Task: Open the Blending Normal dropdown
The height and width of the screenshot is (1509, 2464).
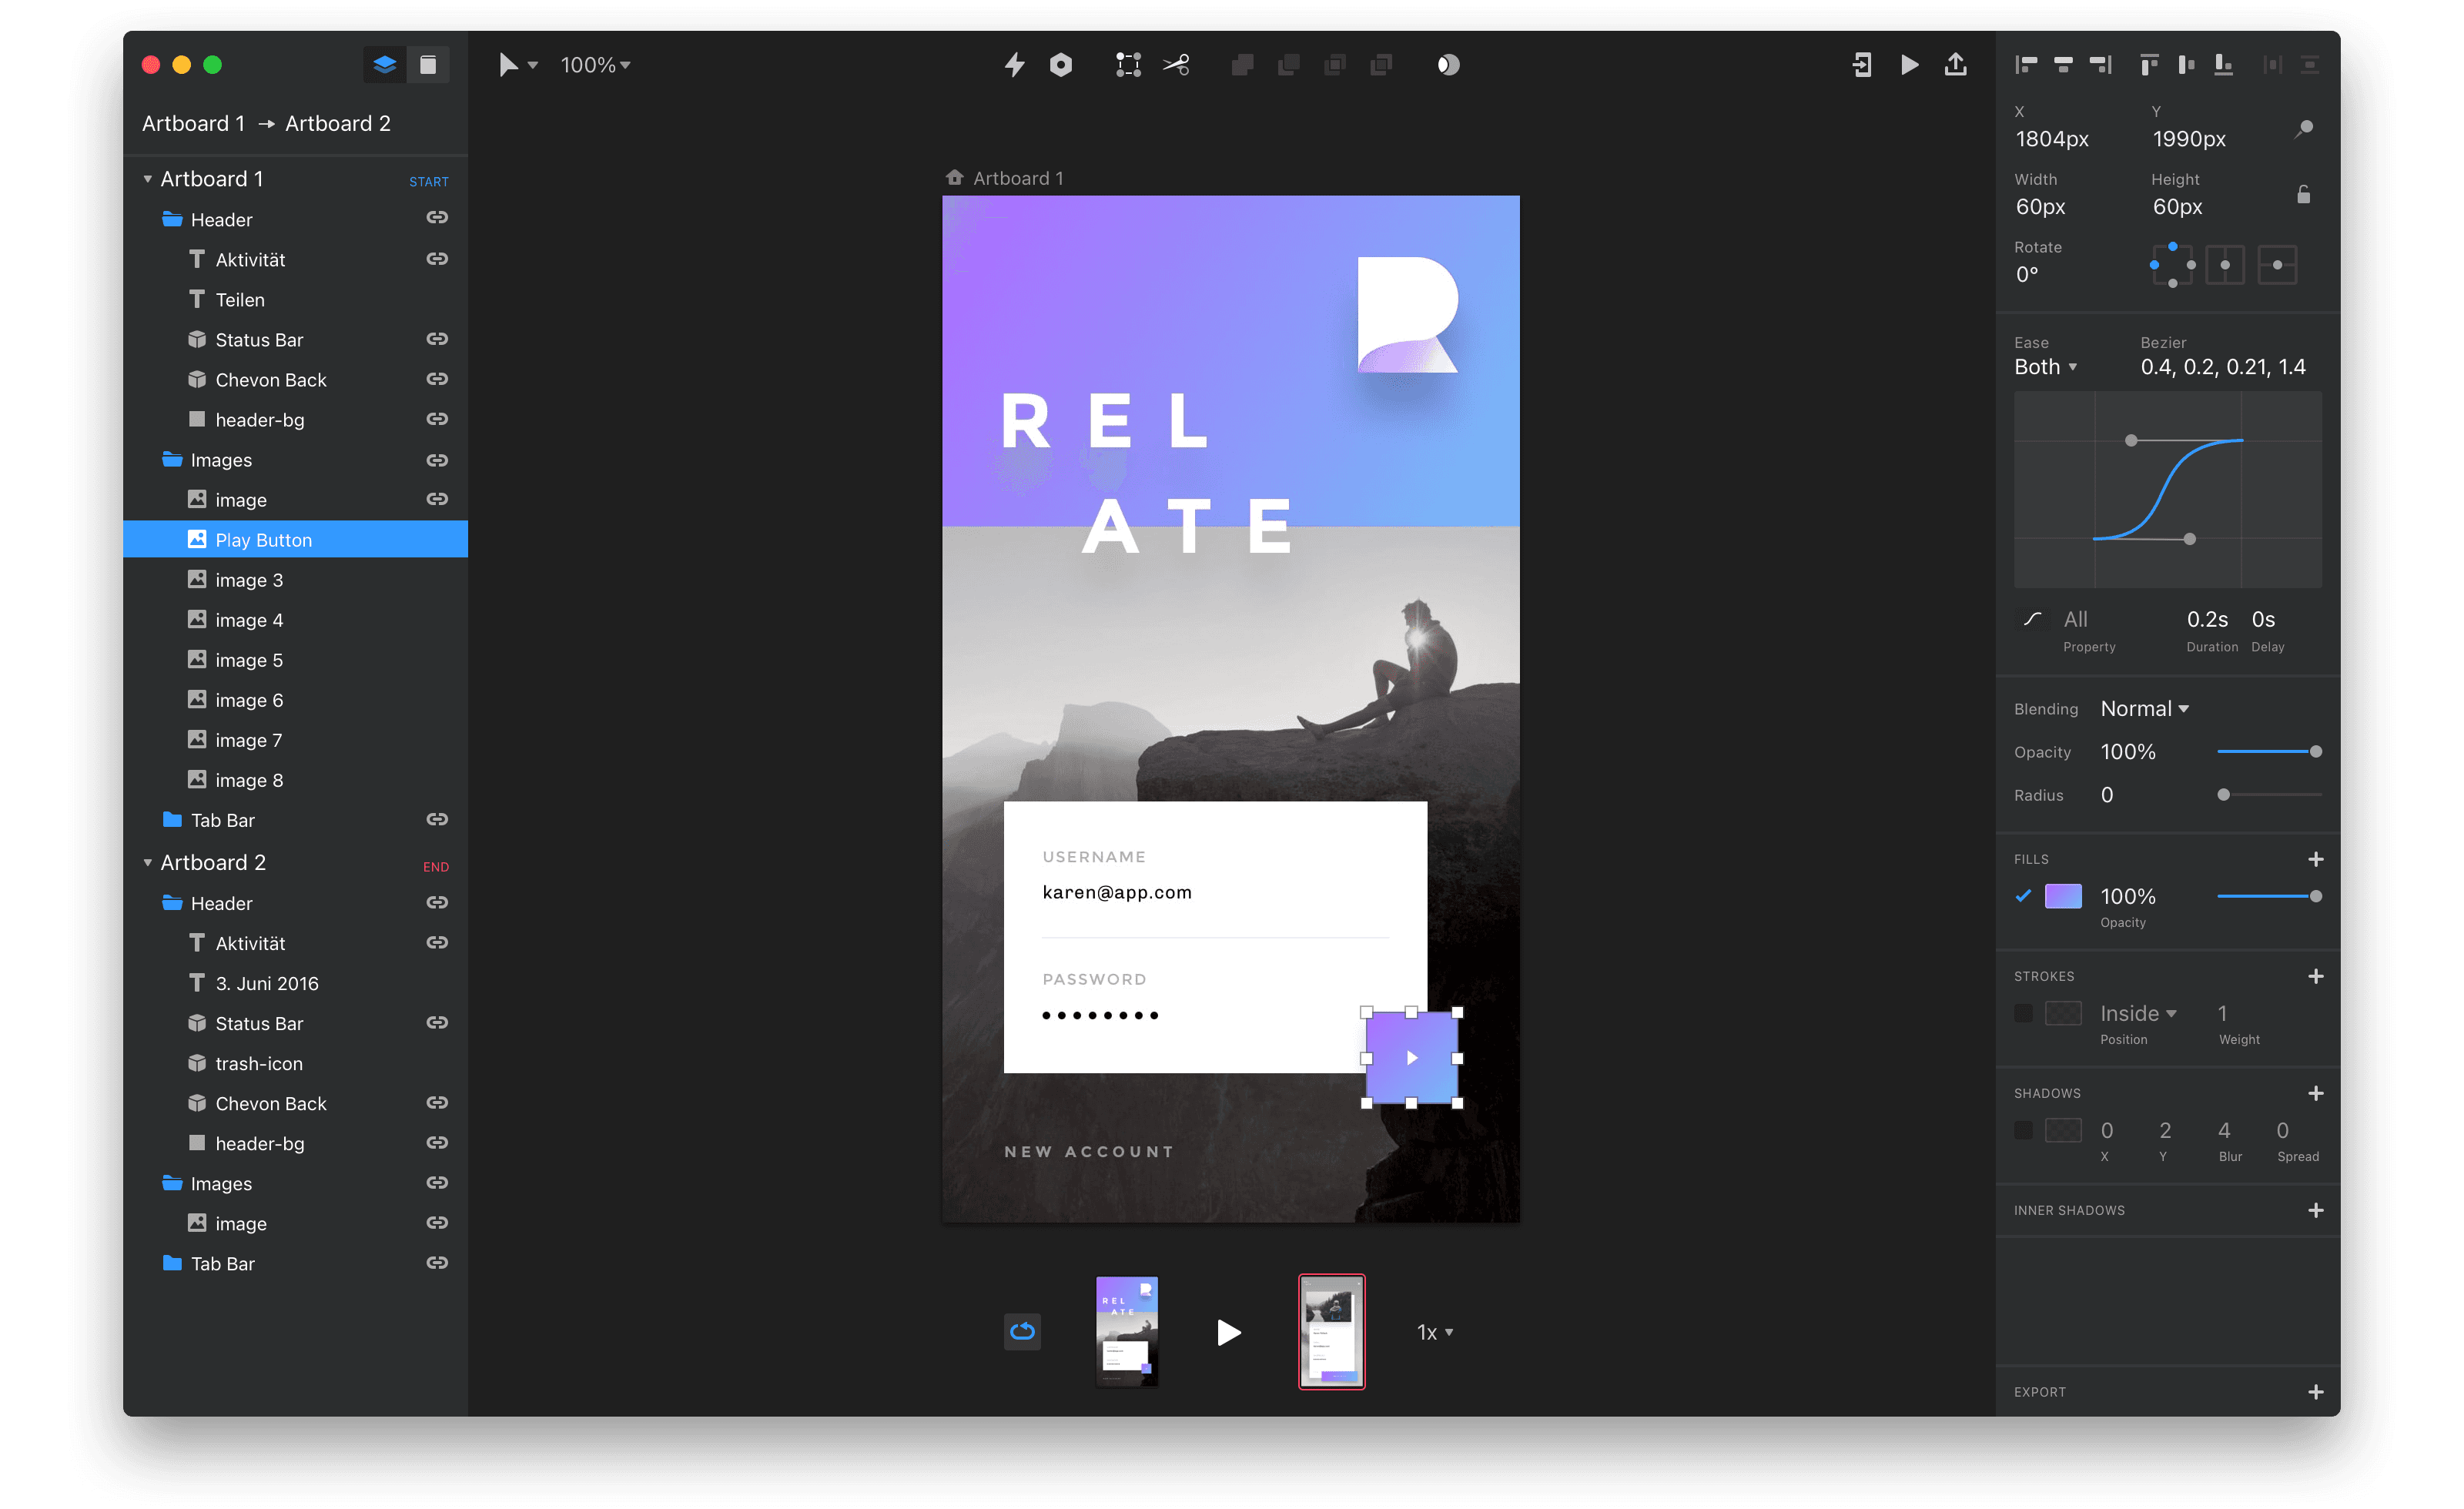Action: pyautogui.click(x=2144, y=709)
